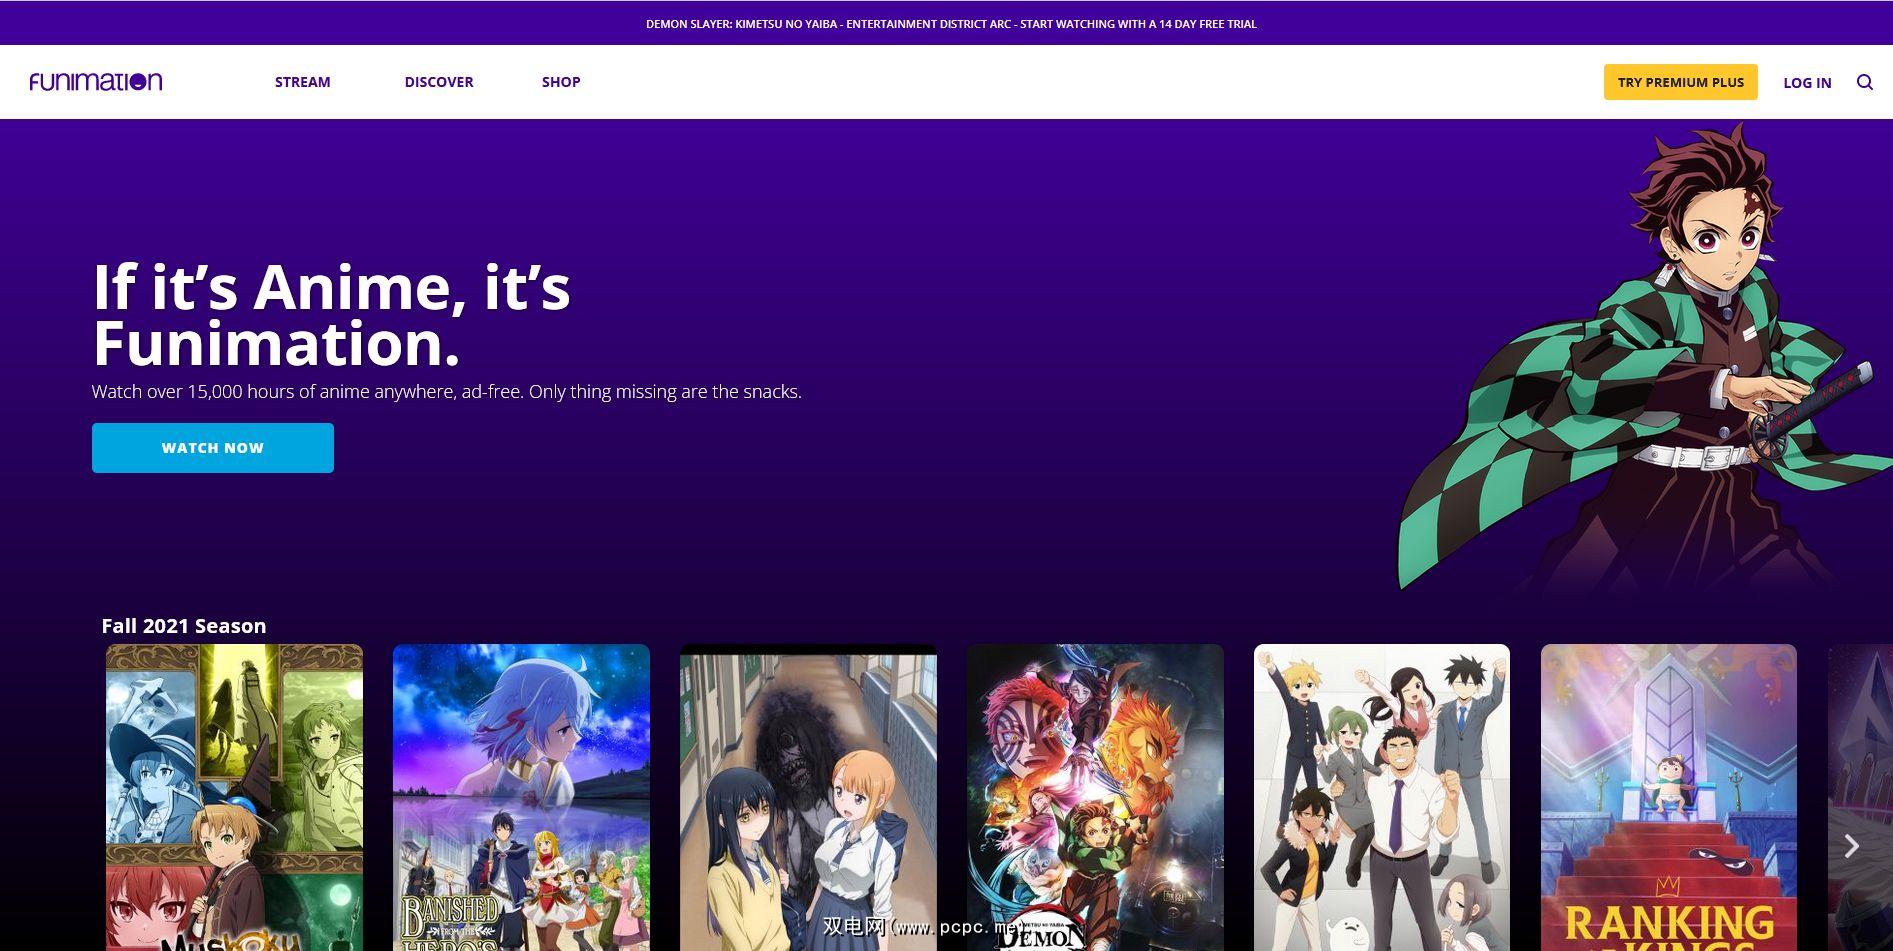Open the DISCOVER menu
The image size is (1893, 951).
pos(439,82)
